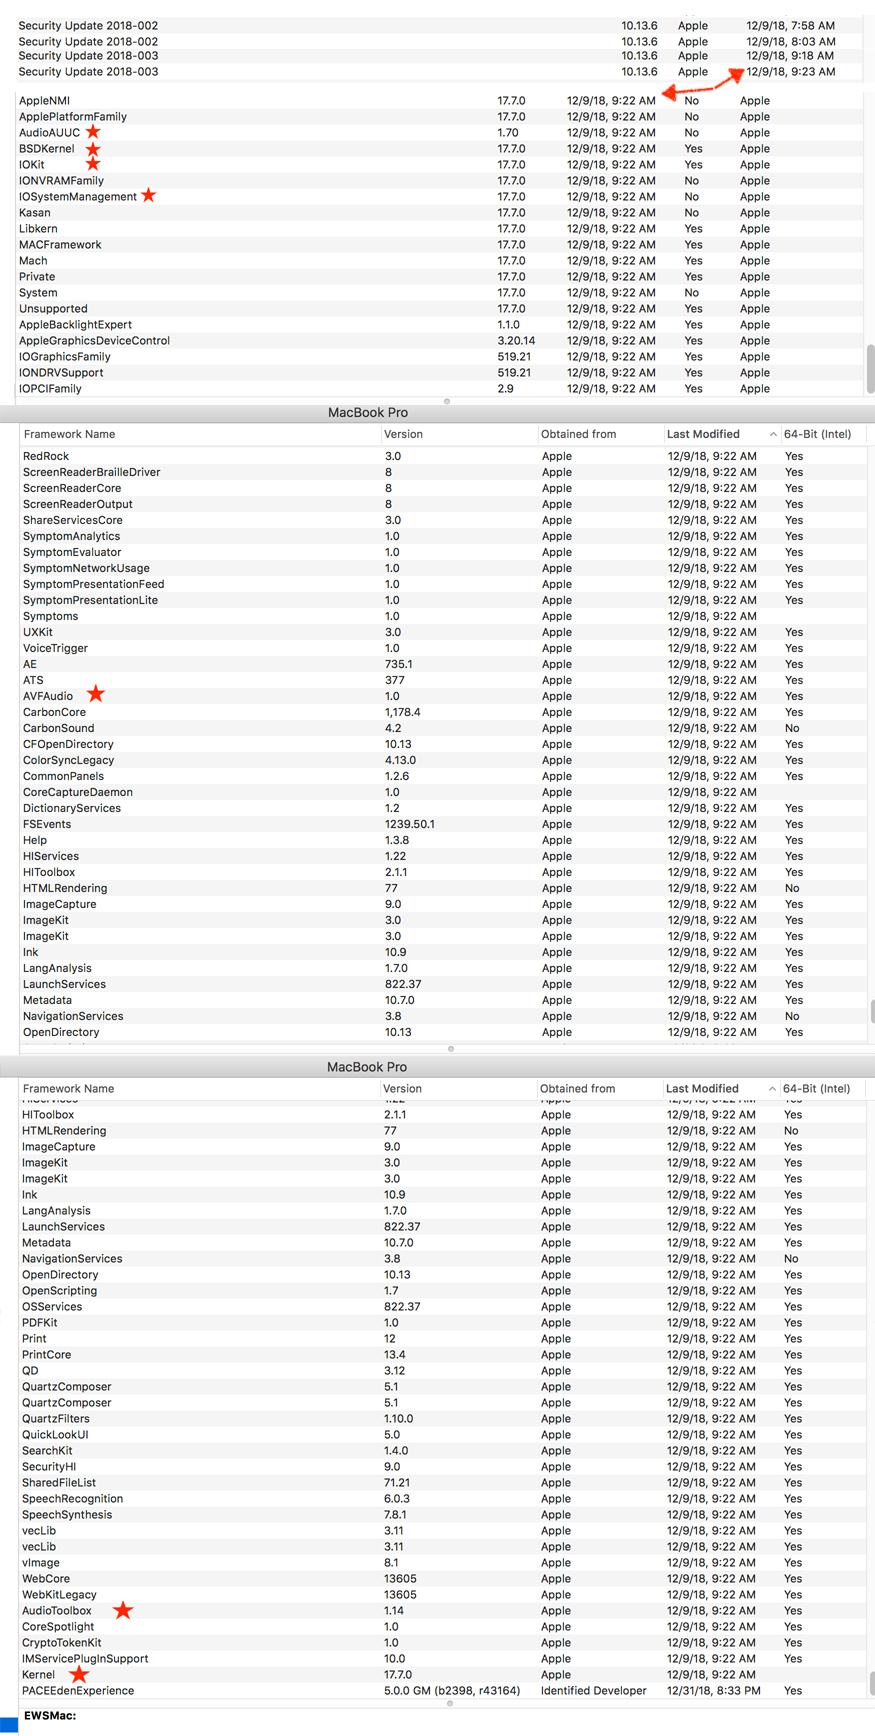Select the AudioToolbox row

[x=444, y=1610]
